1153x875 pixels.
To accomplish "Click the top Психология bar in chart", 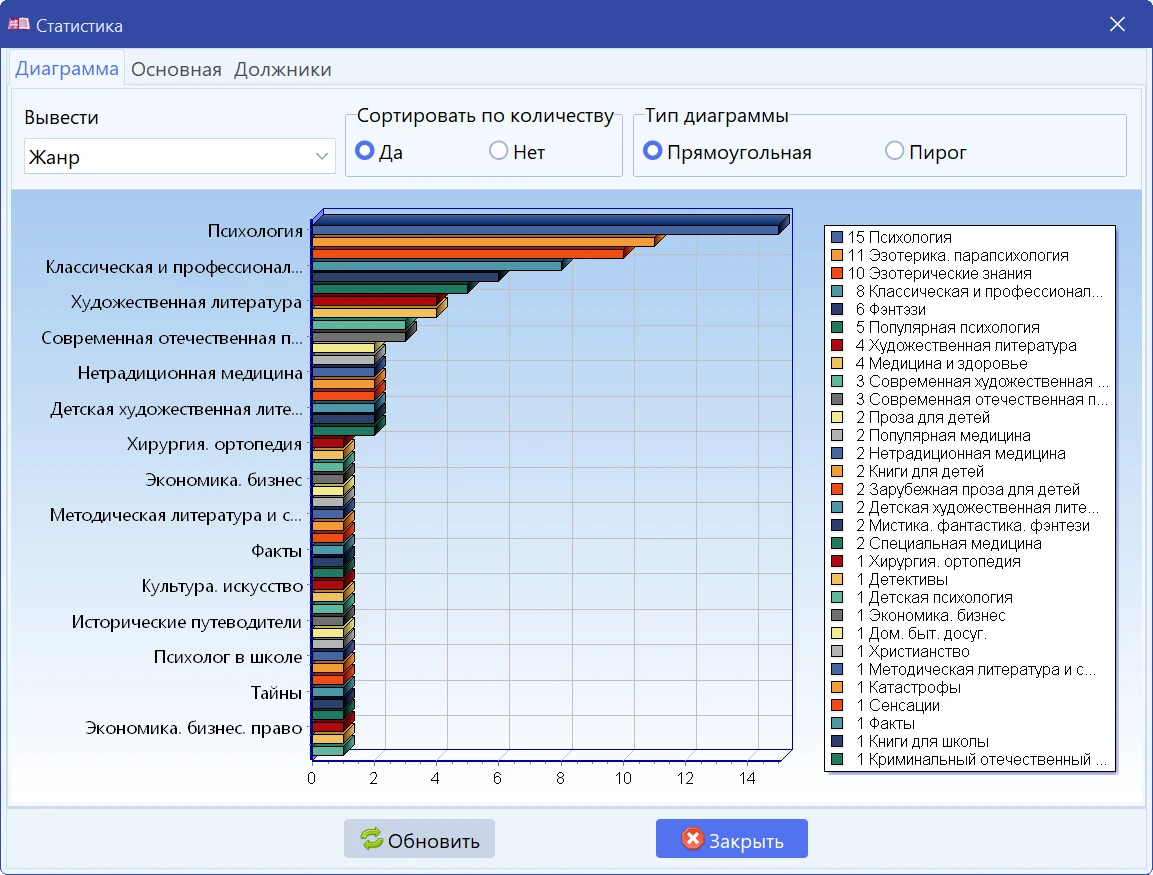I will point(550,224).
